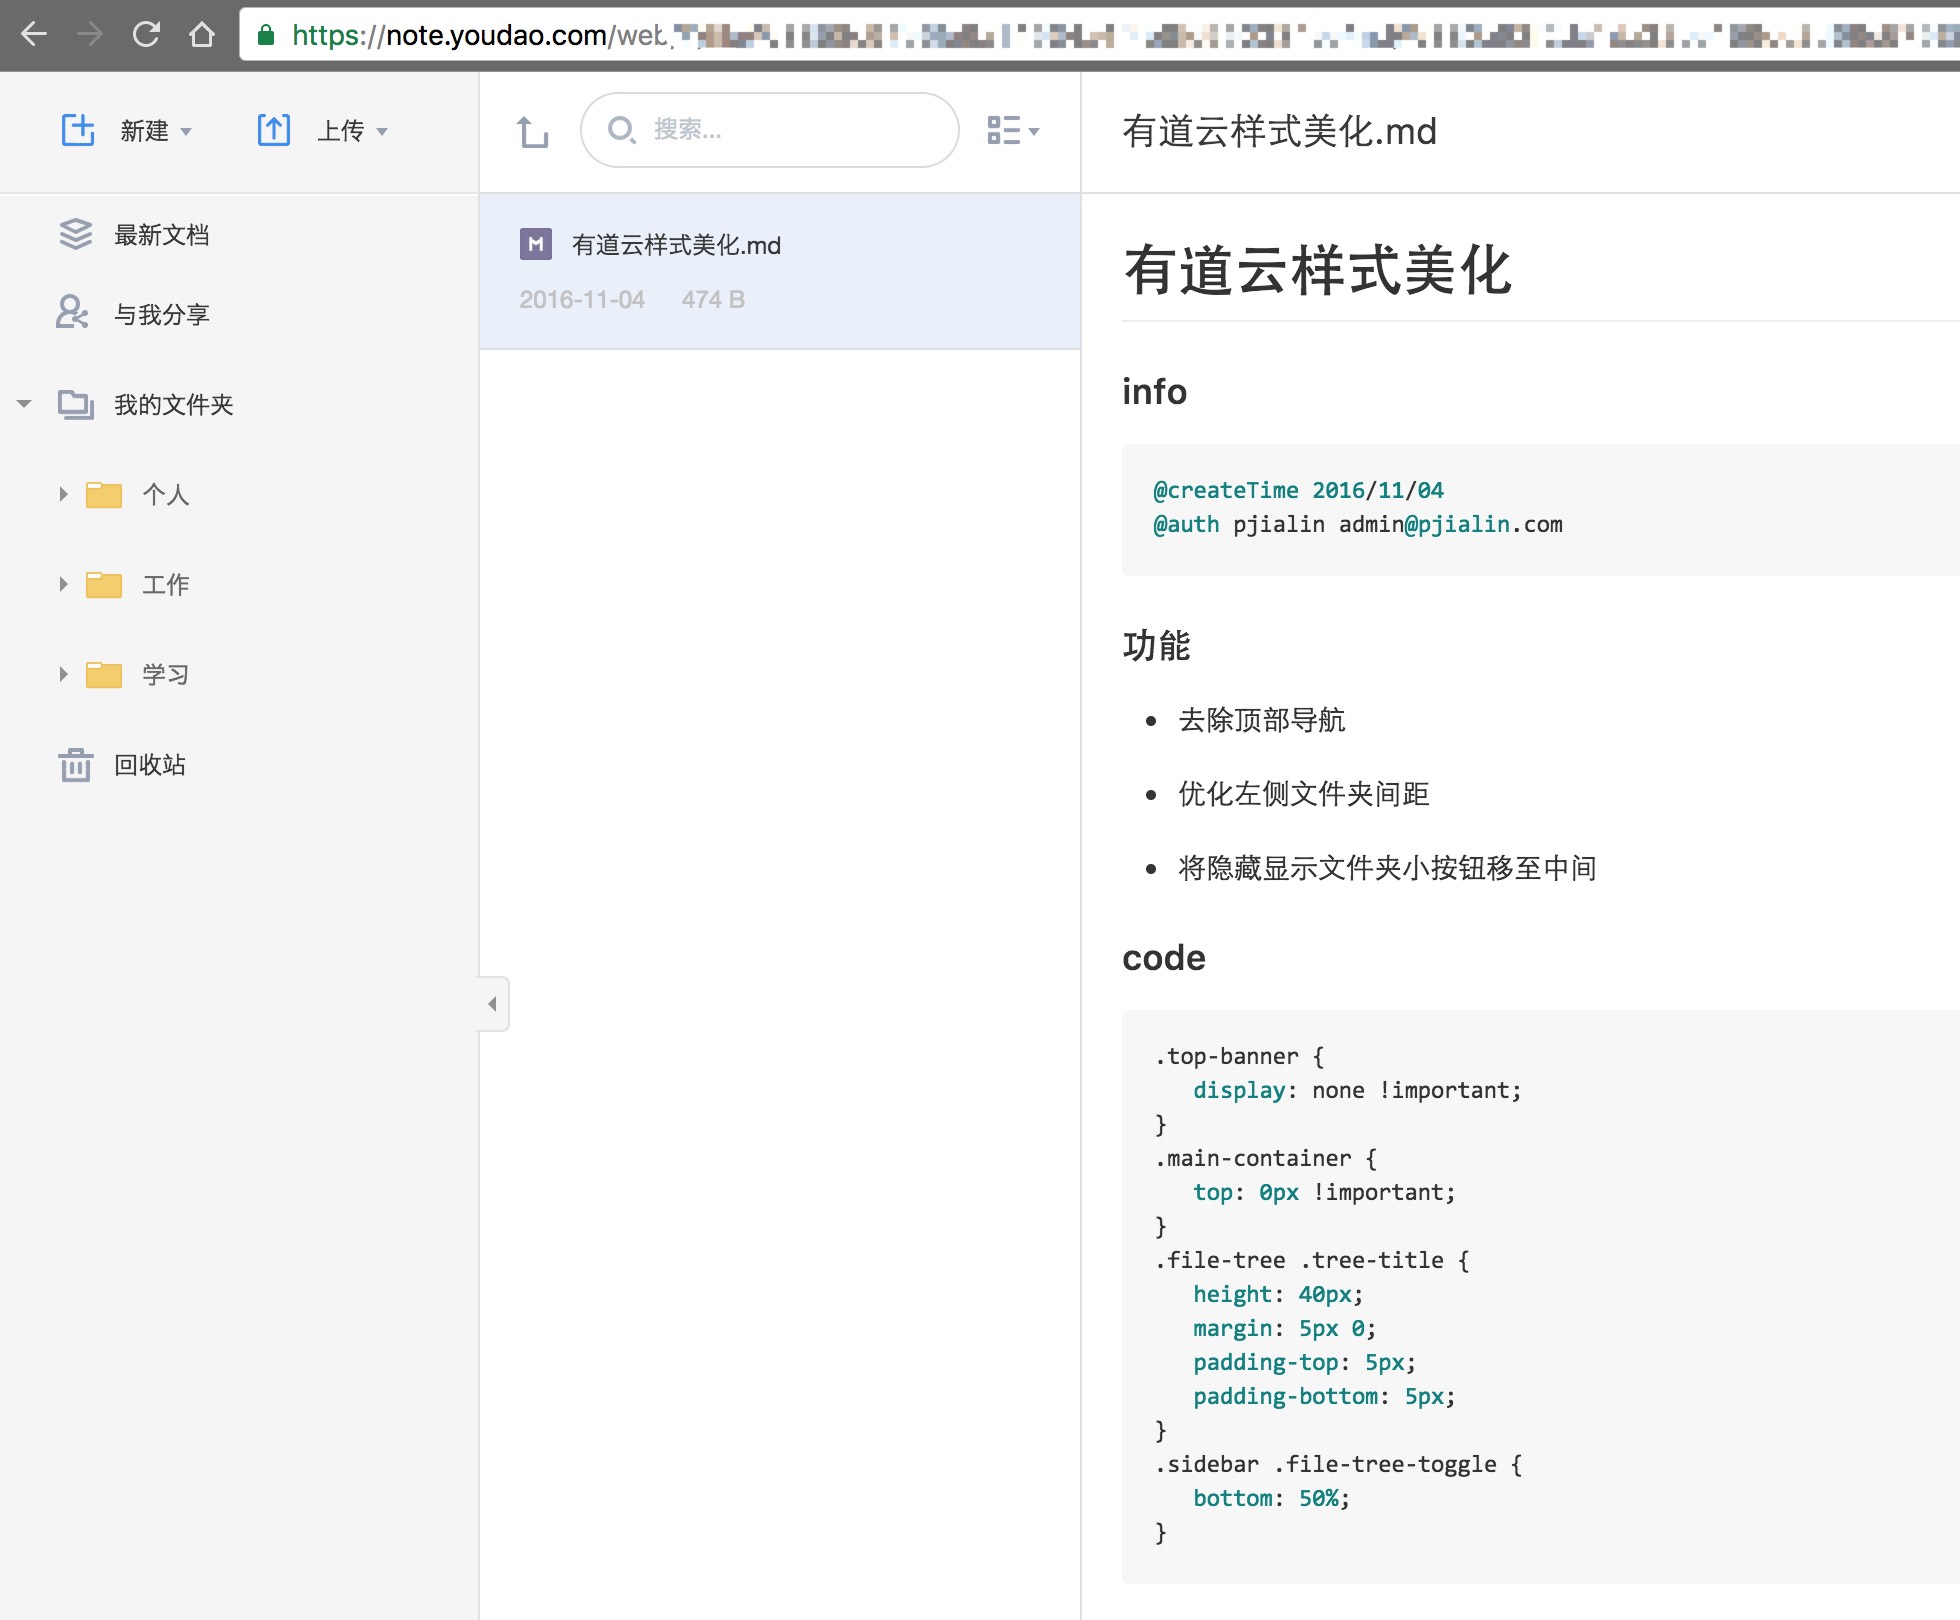
Task: Open the Recent documents (最新文档) item
Action: tap(160, 235)
